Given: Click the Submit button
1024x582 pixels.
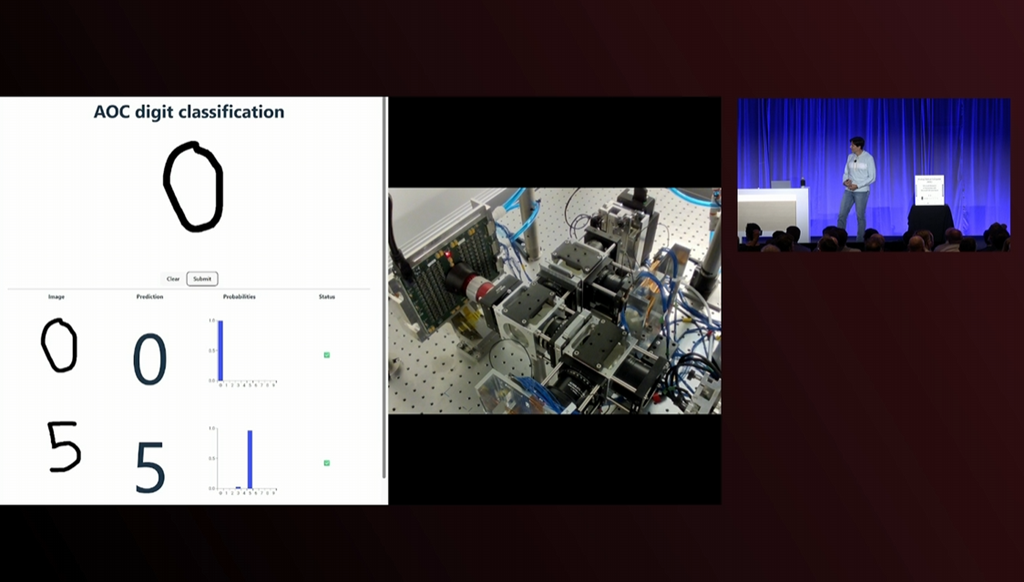Looking at the screenshot, I should [x=202, y=279].
